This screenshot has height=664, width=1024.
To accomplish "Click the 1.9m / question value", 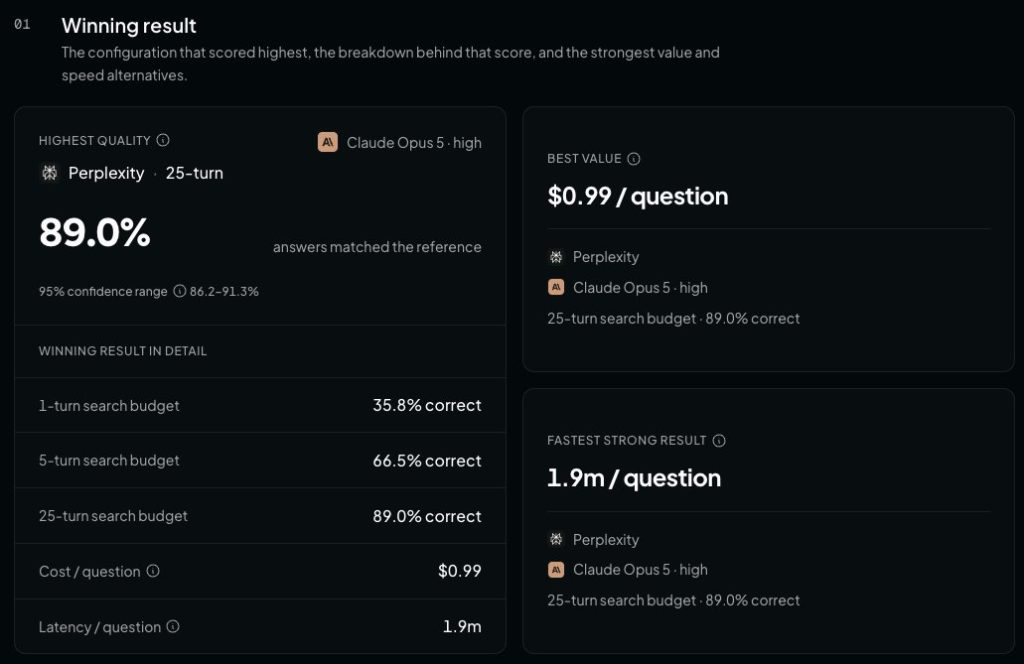I will coord(633,478).
